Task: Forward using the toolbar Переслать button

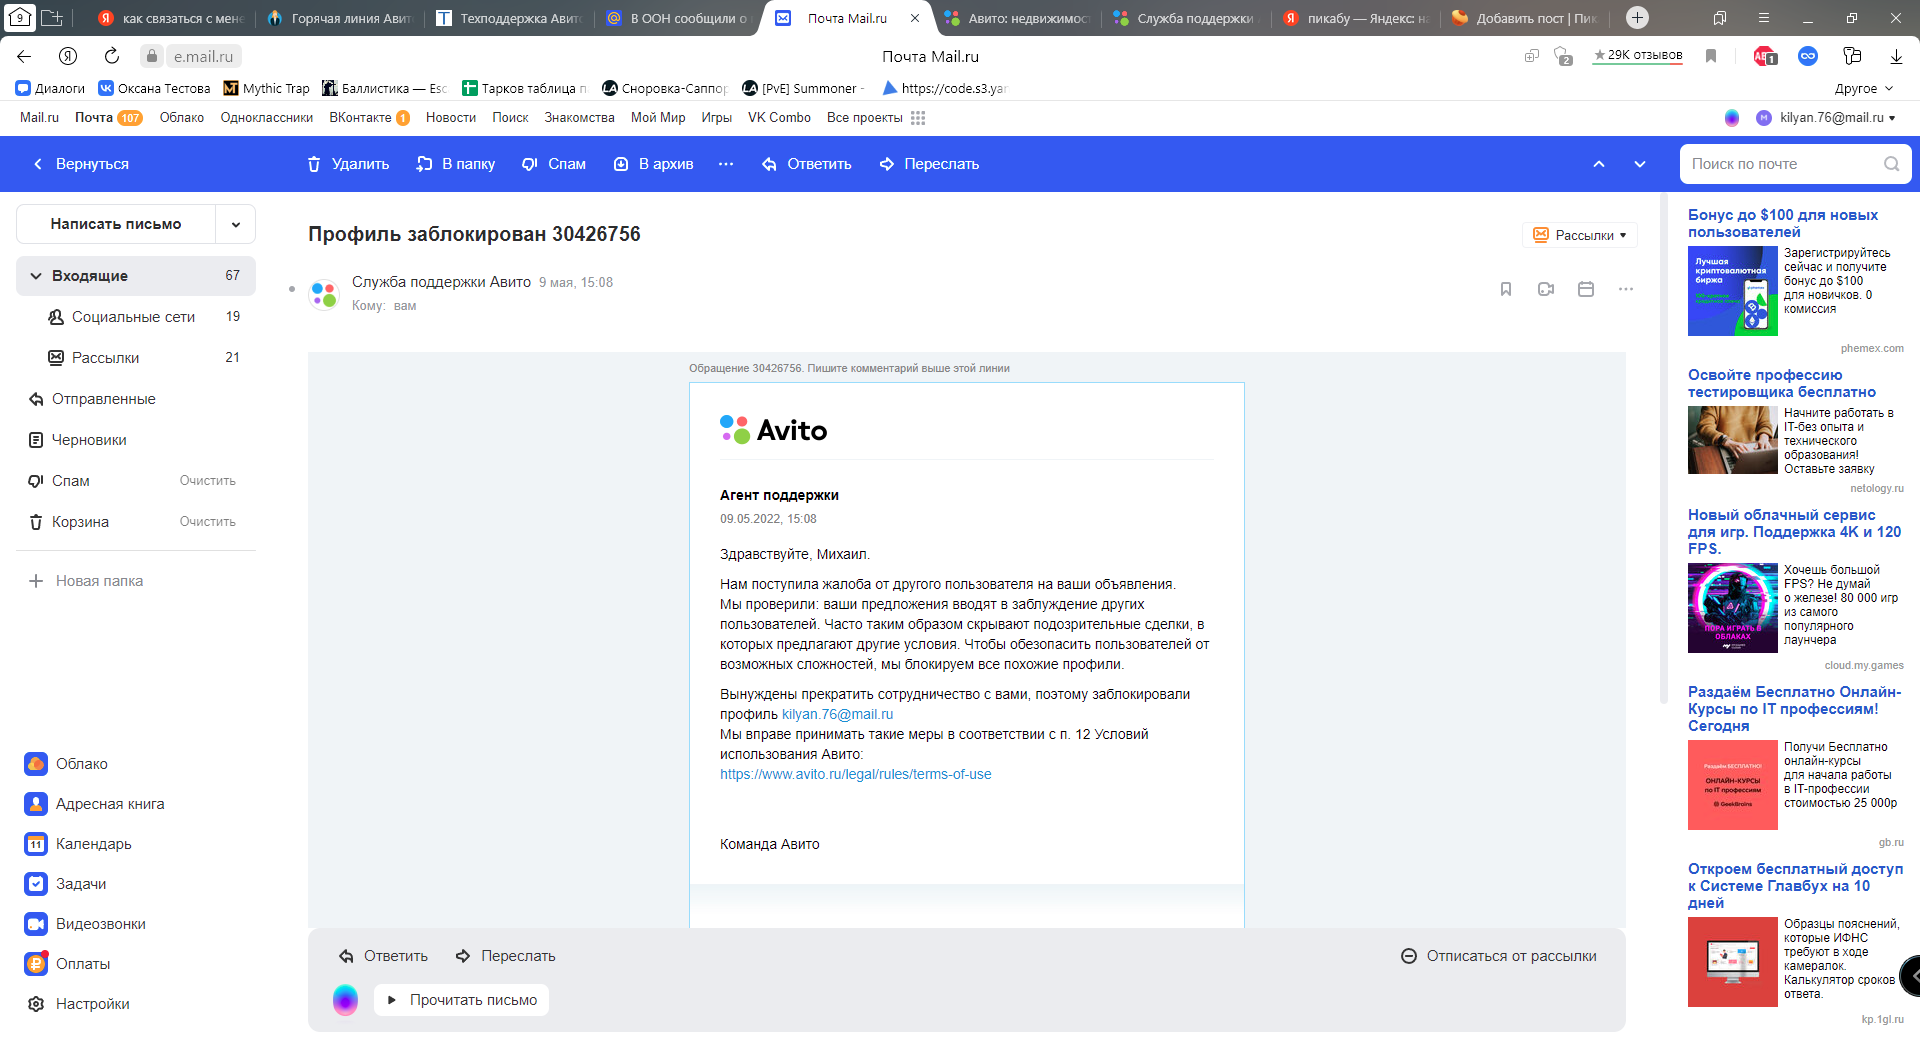Action: pos(929,164)
